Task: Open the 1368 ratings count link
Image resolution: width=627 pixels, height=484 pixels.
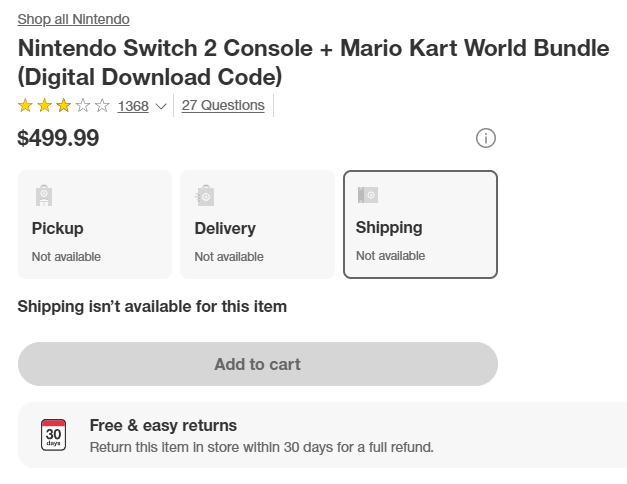Action: [x=133, y=106]
